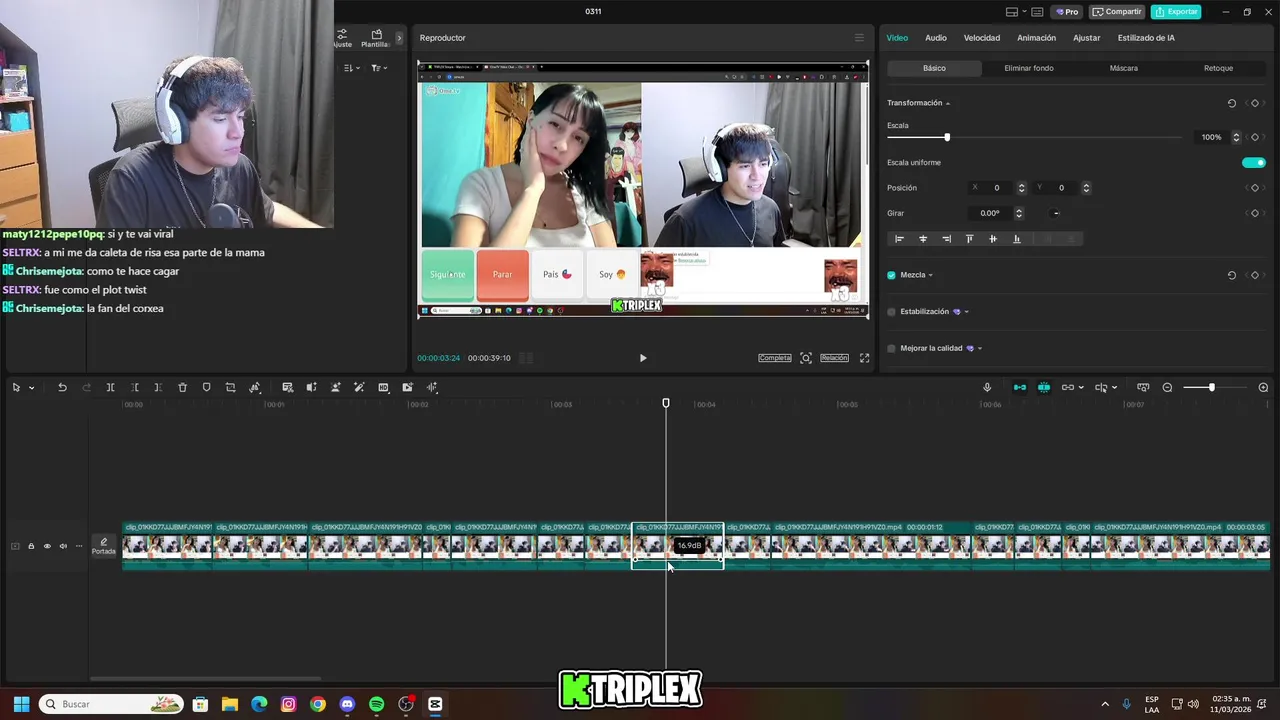Add keyframe for Posición

pos(1255,188)
